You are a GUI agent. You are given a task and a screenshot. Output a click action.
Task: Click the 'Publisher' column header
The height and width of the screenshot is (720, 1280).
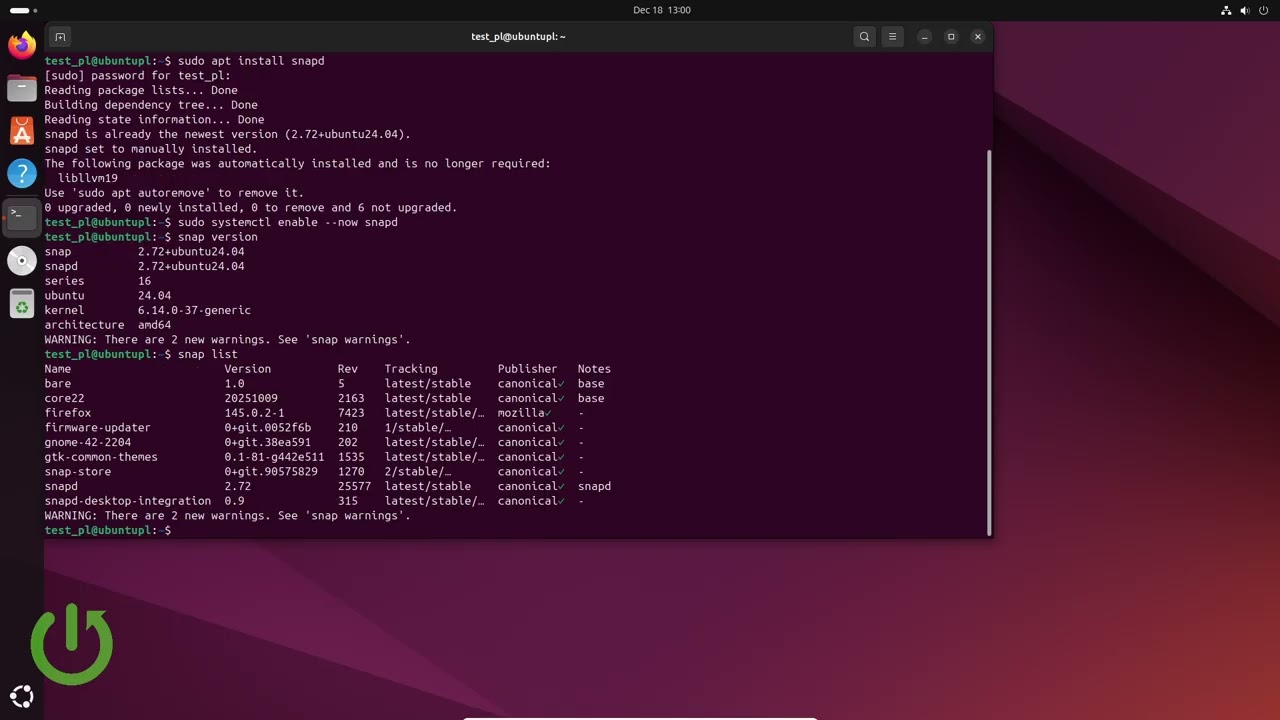point(528,369)
